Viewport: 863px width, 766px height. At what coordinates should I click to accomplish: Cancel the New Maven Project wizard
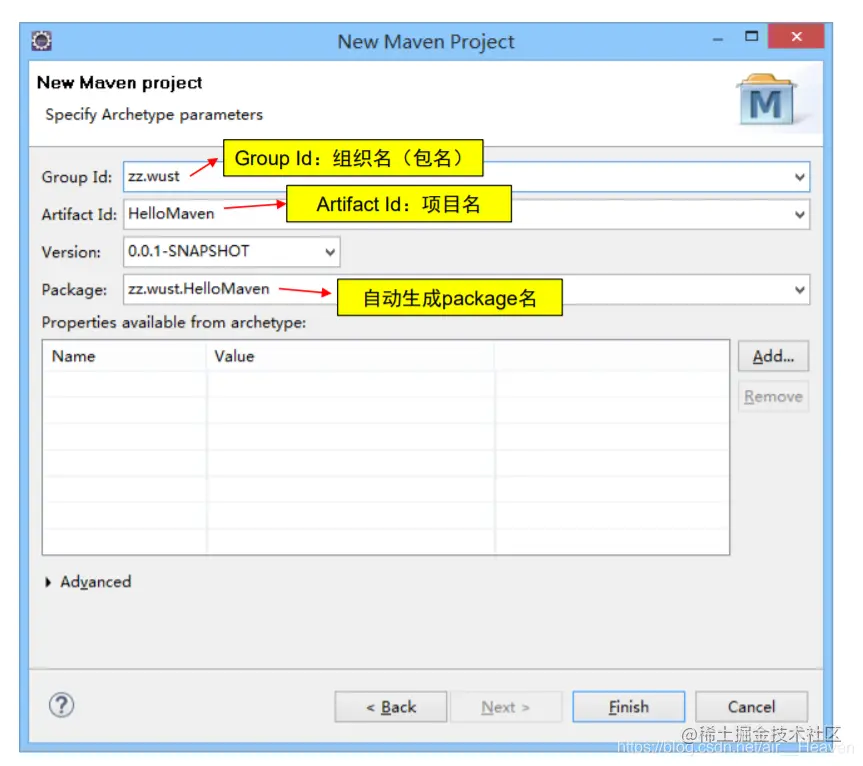click(x=751, y=707)
